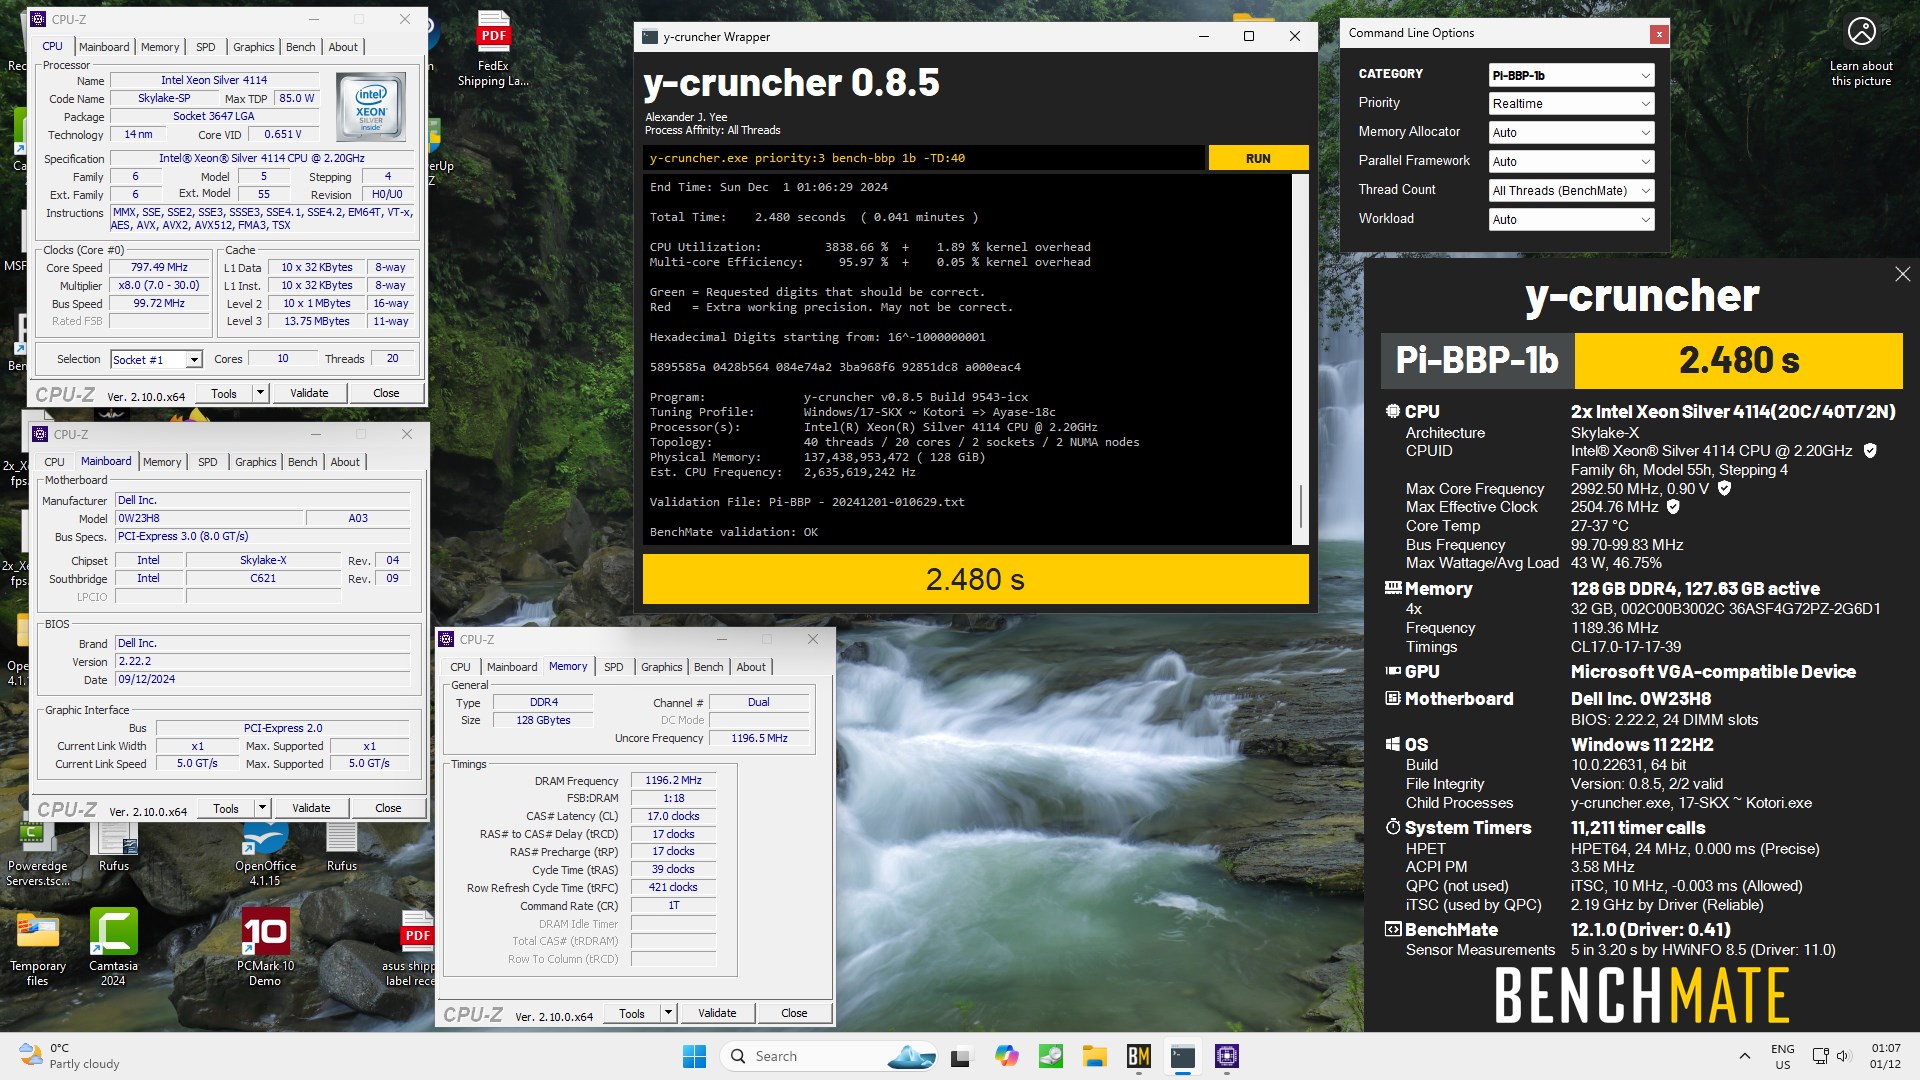Expand Tools arrow in CPU-Z Memory window
The image size is (1920, 1080).
pyautogui.click(x=668, y=1013)
